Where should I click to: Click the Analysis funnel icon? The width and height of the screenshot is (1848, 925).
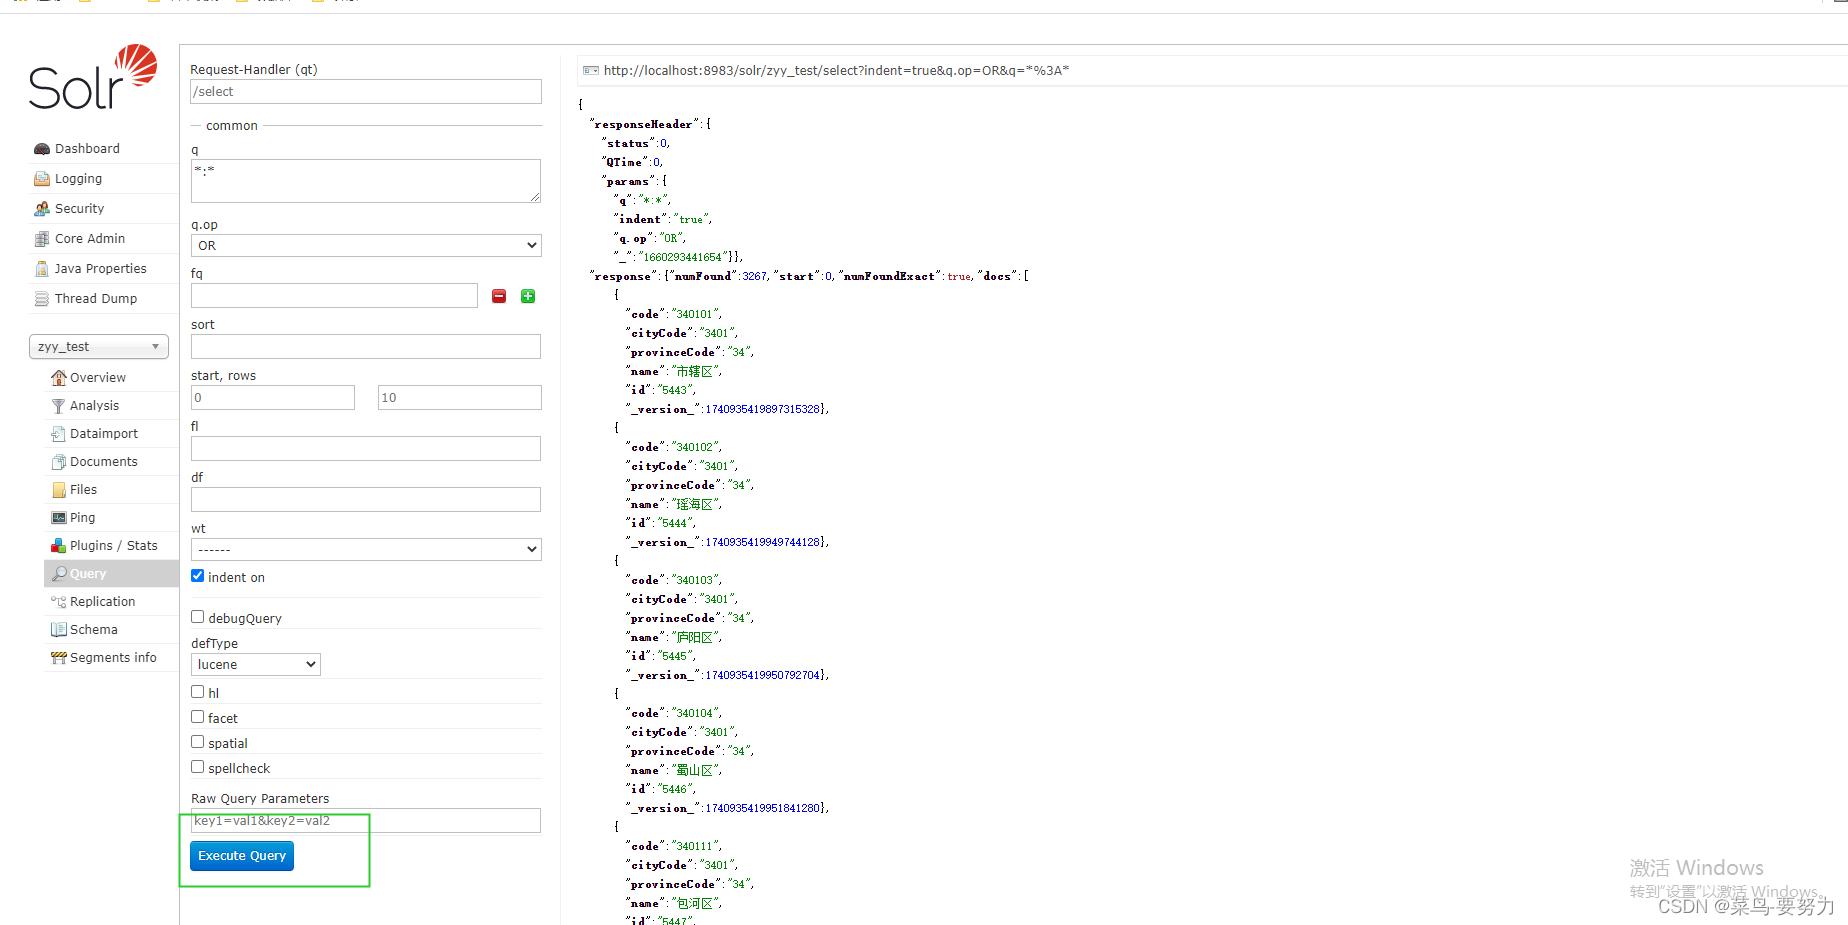(59, 406)
